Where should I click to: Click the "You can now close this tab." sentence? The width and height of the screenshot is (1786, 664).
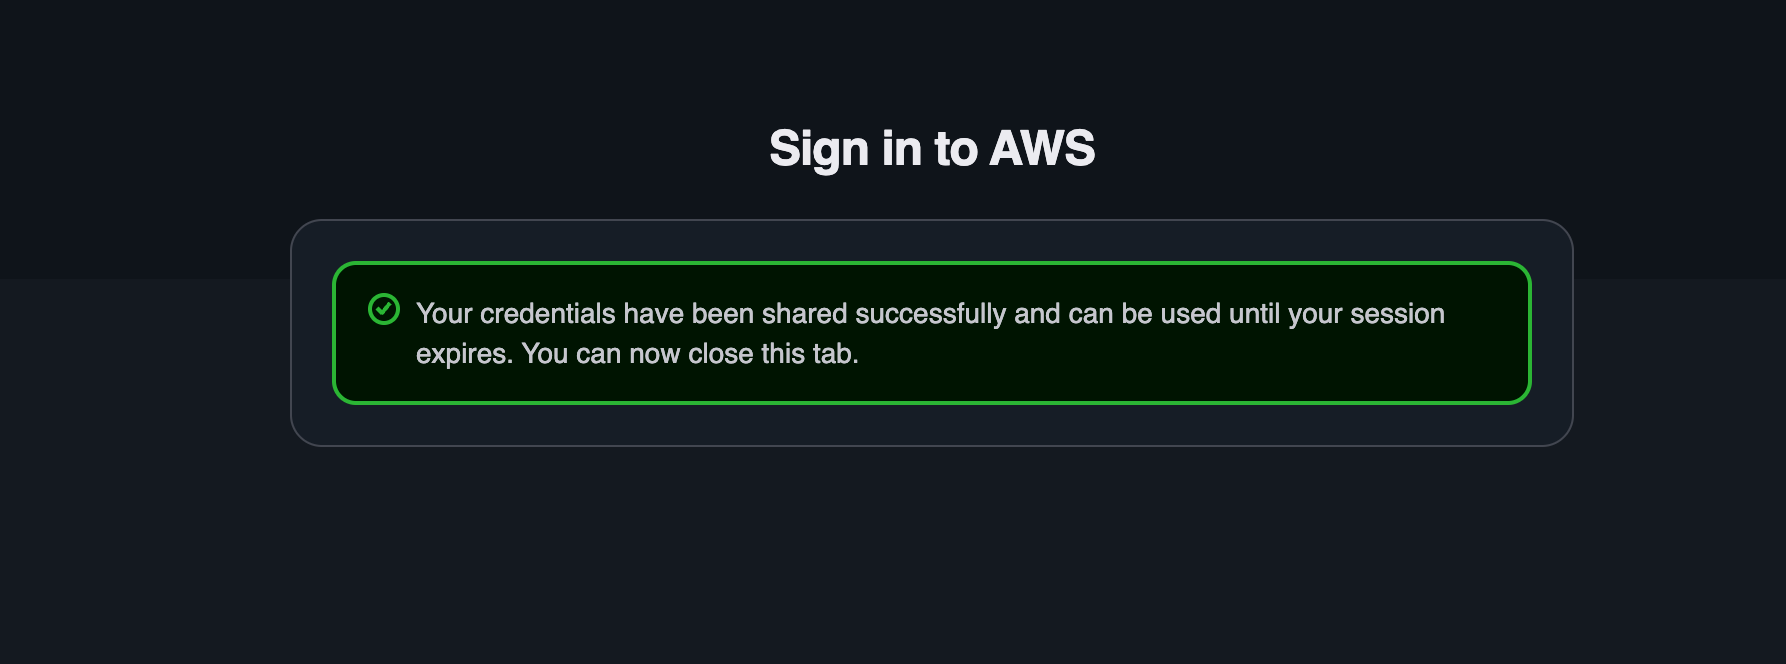690,354
